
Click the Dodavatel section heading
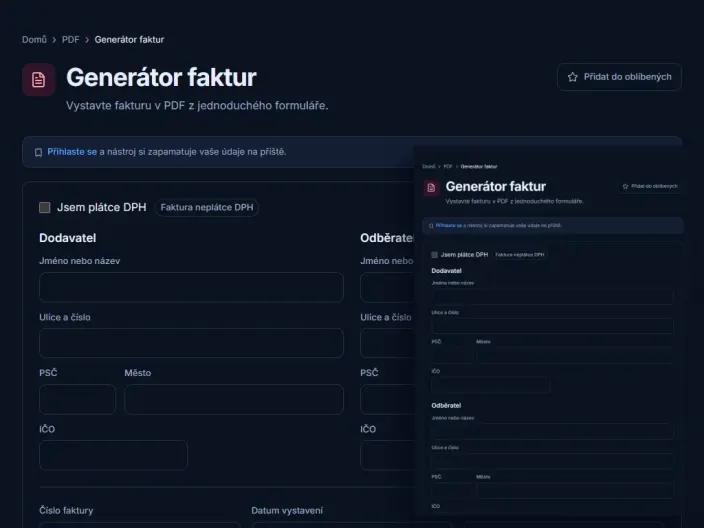[68, 238]
